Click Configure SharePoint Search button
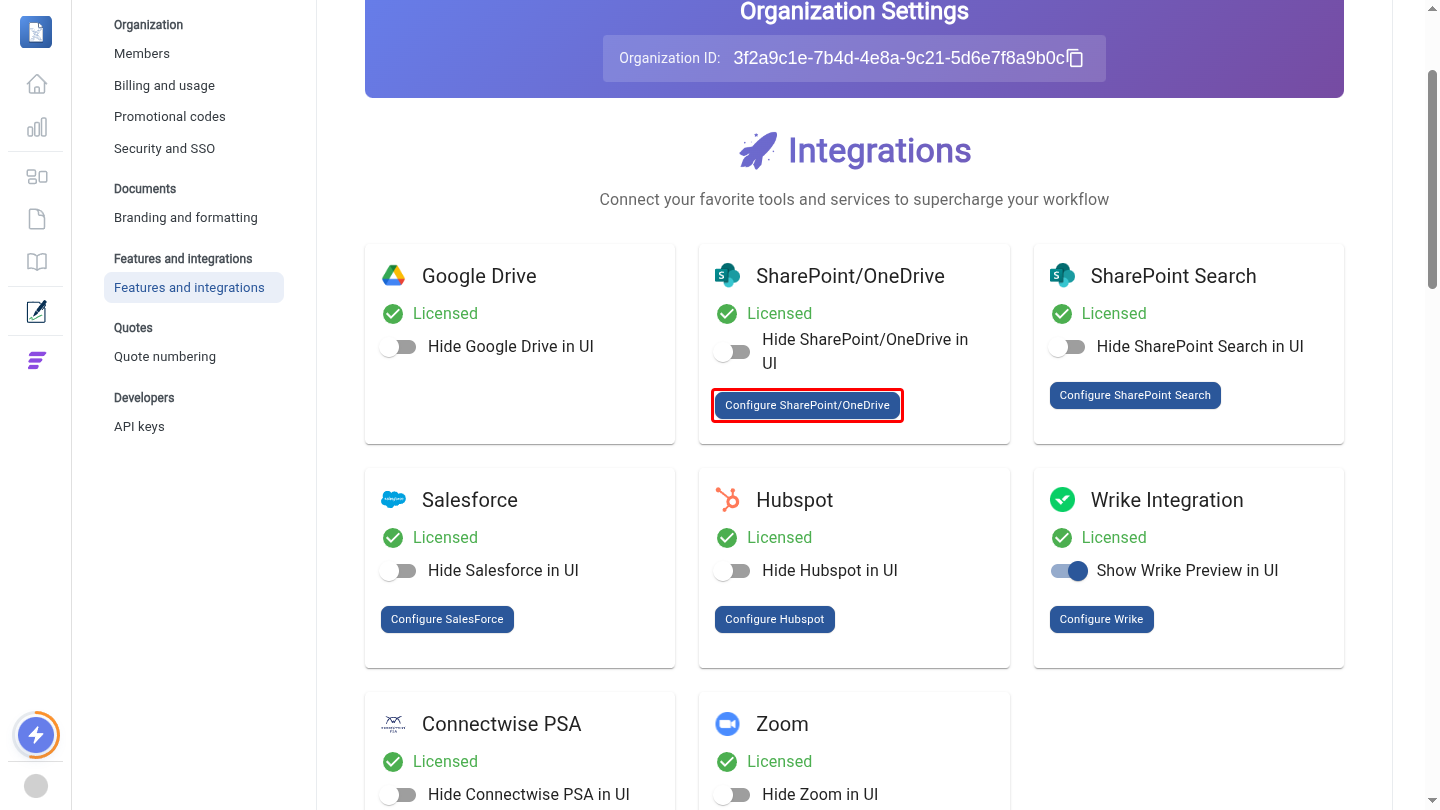Screen dimensions: 1440x810 pyautogui.click(x=1135, y=395)
